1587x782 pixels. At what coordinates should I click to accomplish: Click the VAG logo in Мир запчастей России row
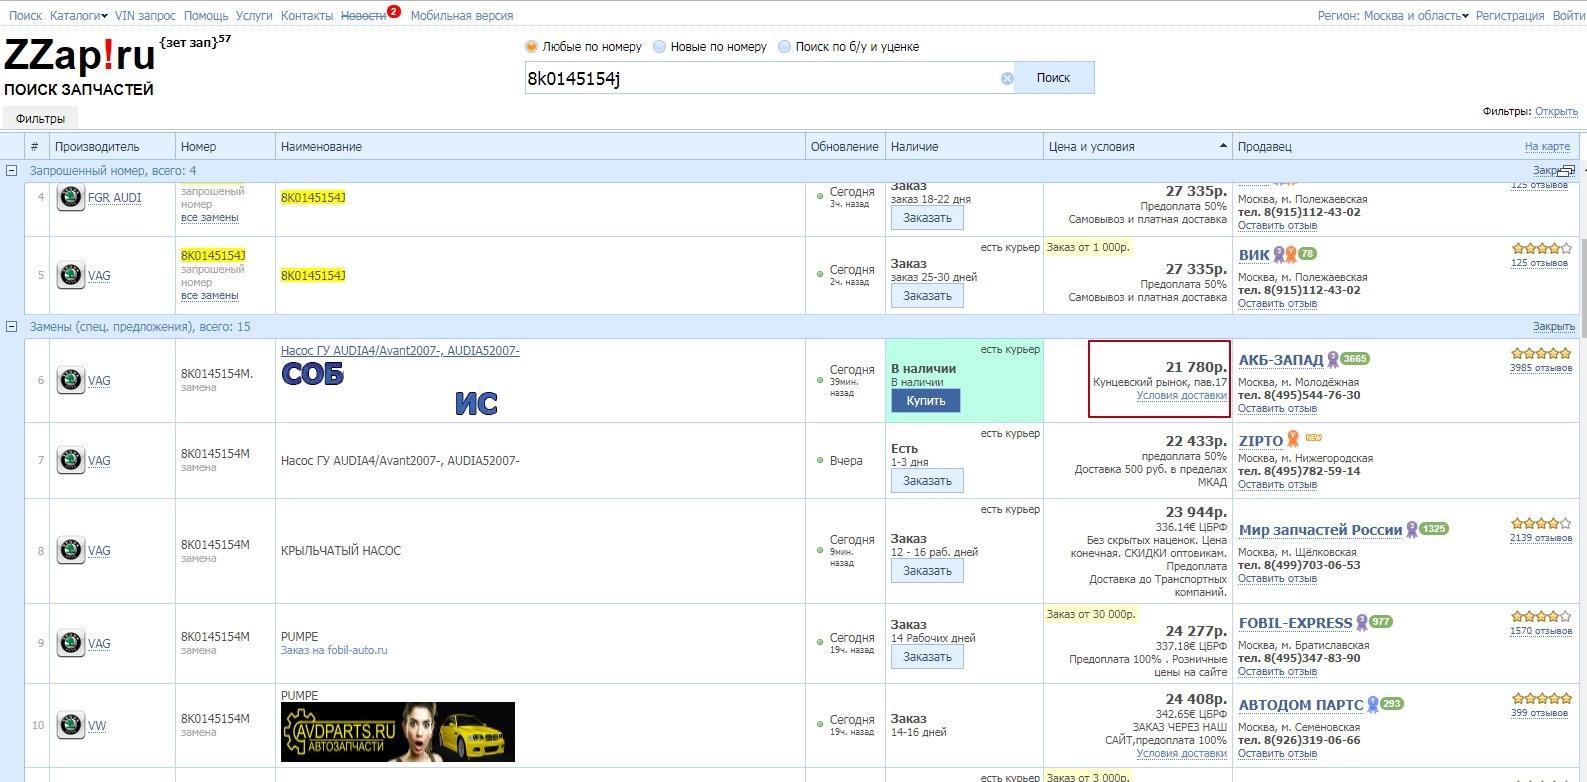[70, 550]
